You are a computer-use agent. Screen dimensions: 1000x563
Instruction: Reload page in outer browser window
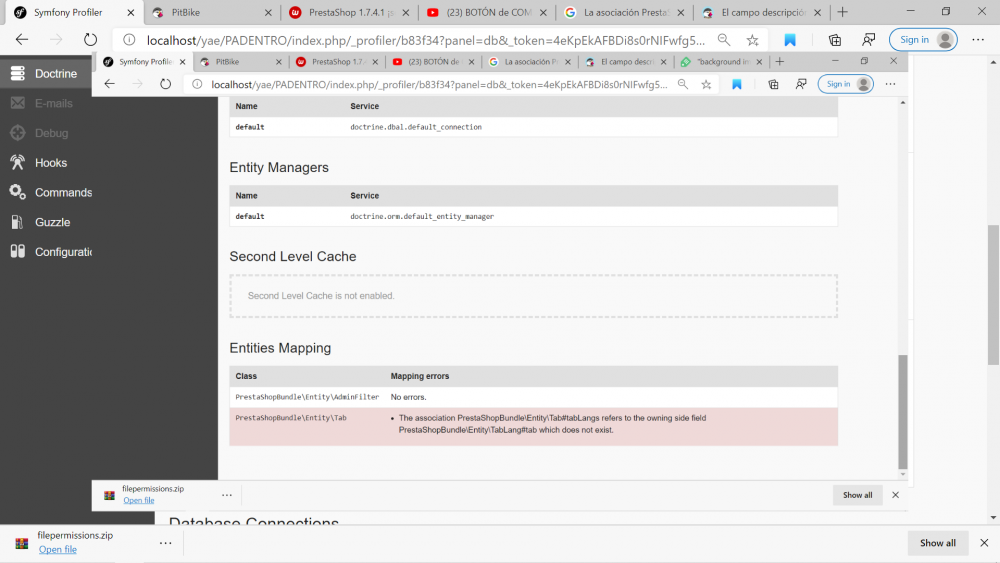point(91,40)
